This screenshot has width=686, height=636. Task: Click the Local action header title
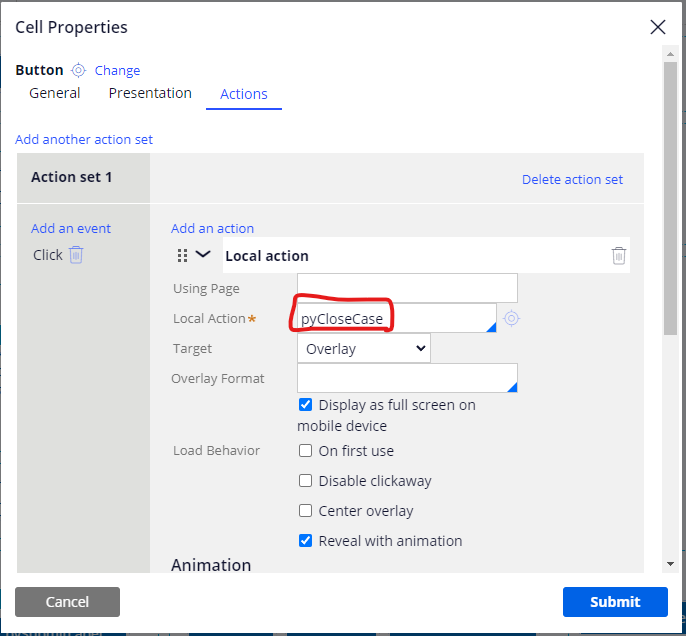(x=267, y=256)
